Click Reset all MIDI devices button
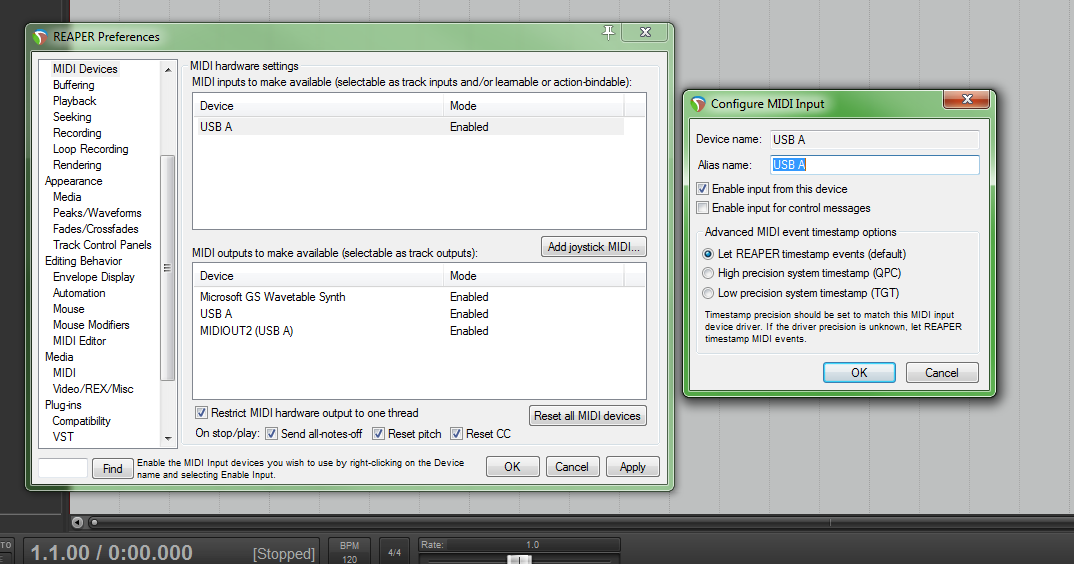Image resolution: width=1074 pixels, height=564 pixels. [x=587, y=416]
